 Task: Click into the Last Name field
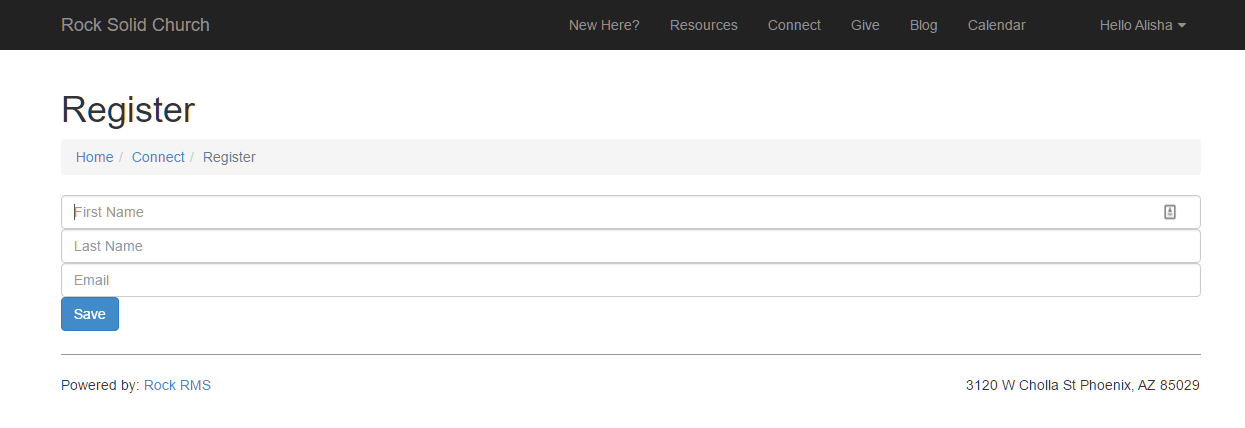click(x=630, y=246)
